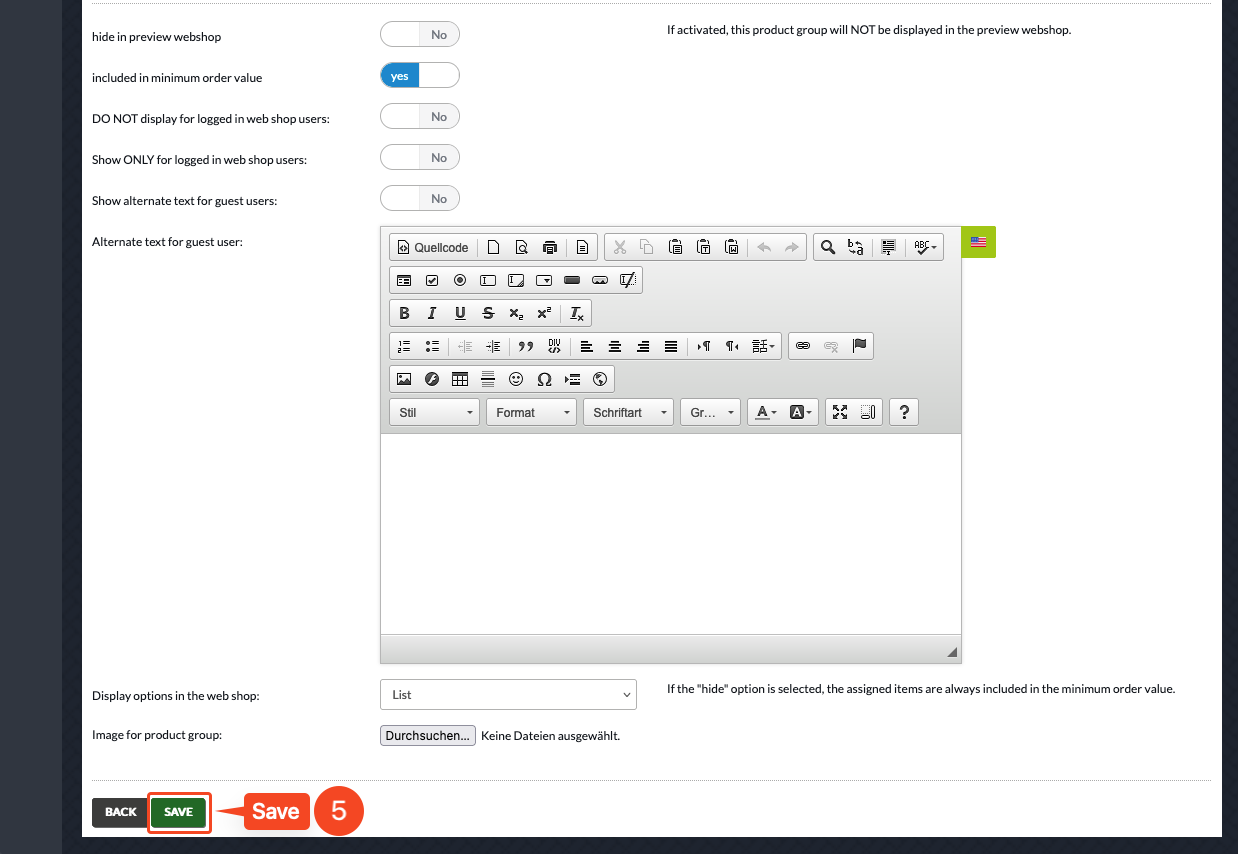Insert a bulleted list
The width and height of the screenshot is (1238, 854).
click(x=432, y=346)
